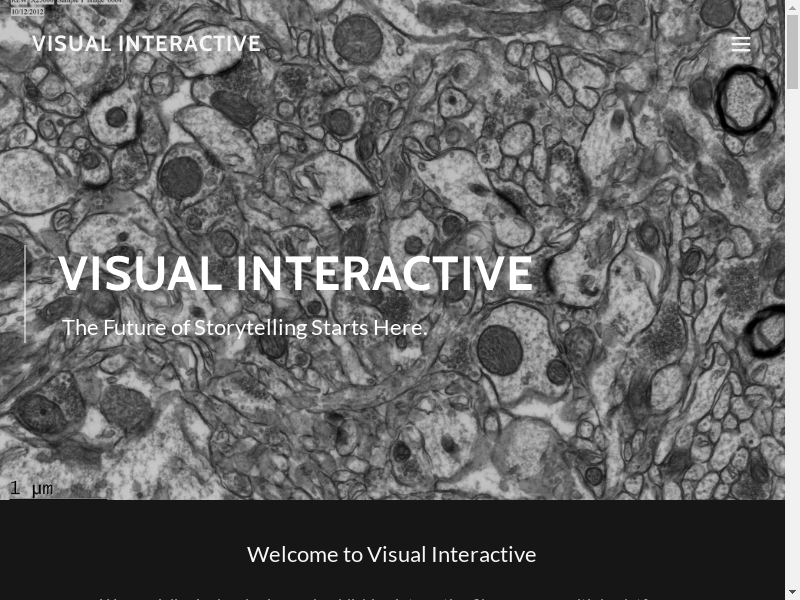Click the large VISUAL INTERACTIVE hero heading

tap(295, 275)
